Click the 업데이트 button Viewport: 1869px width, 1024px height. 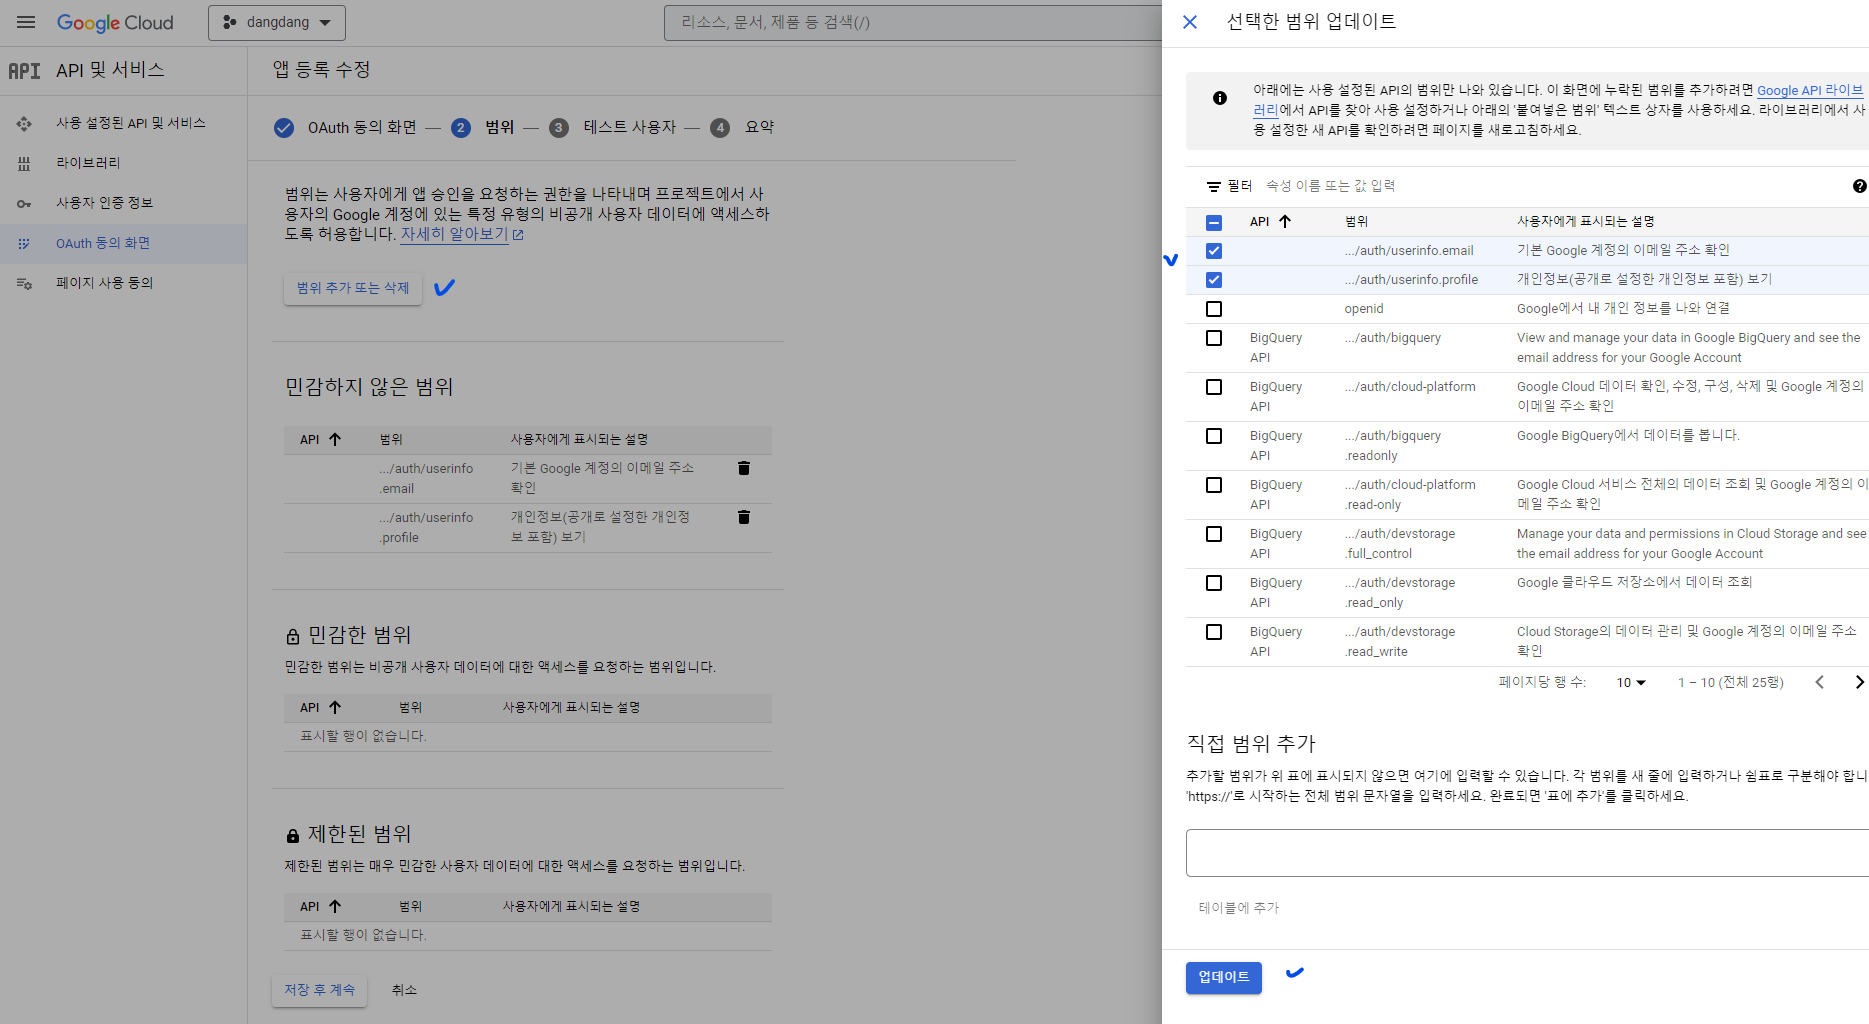click(1223, 977)
